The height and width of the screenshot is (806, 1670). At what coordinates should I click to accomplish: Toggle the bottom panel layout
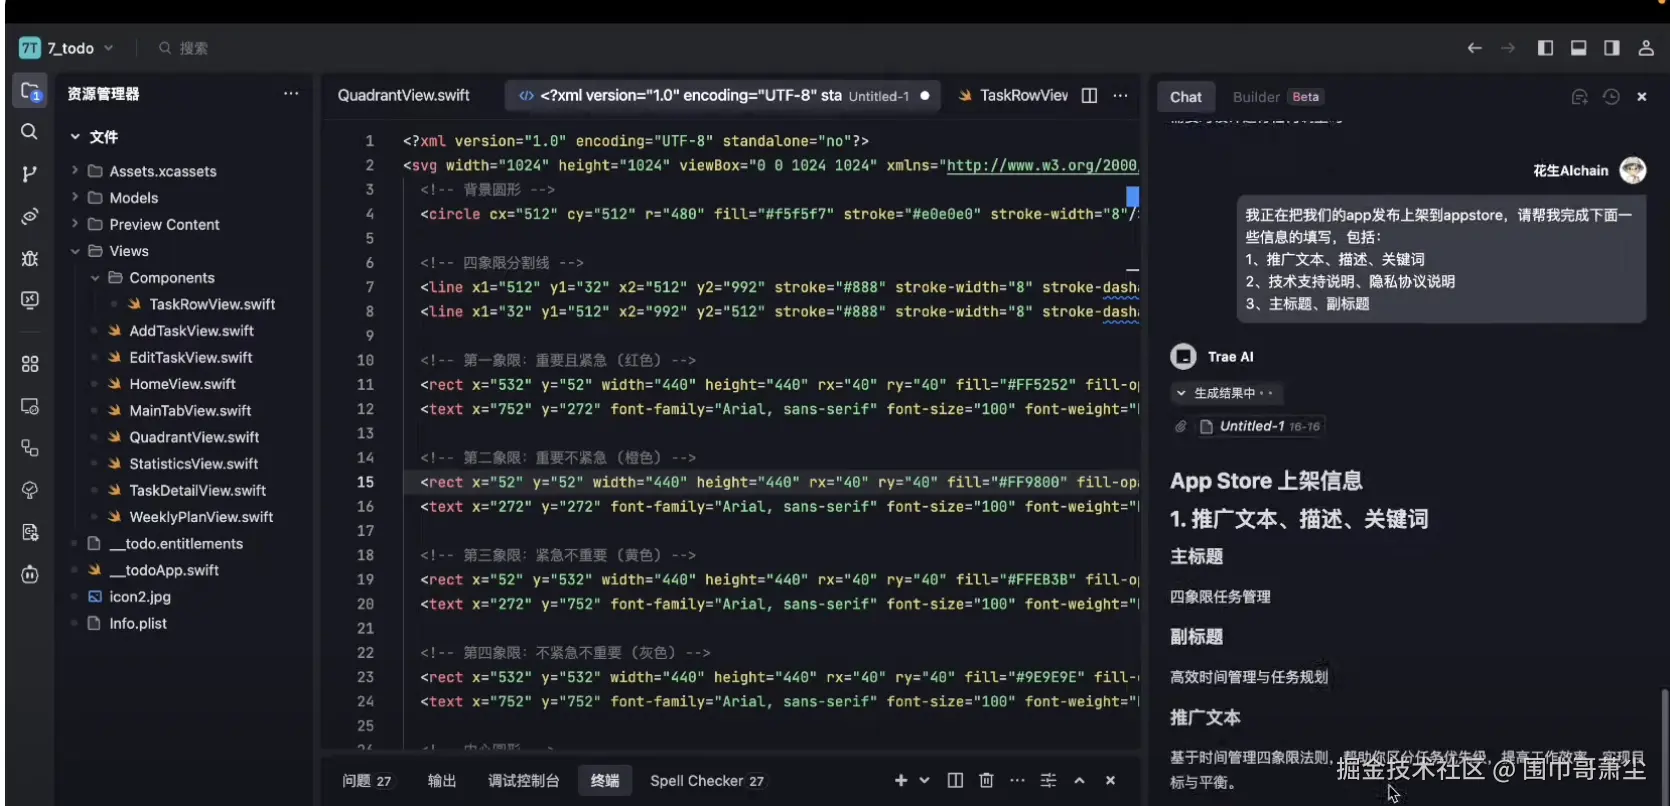click(x=1579, y=48)
